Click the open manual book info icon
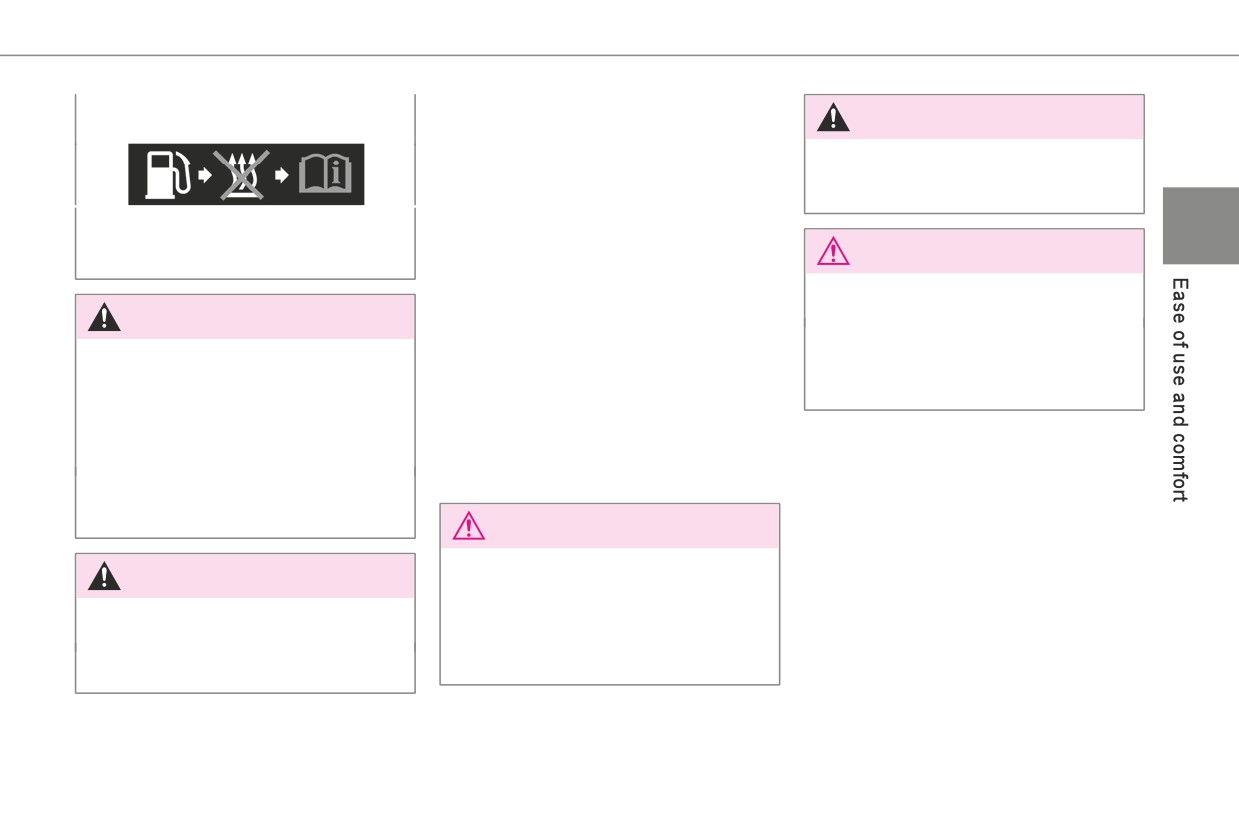The image size is (1239, 825). 323,175
